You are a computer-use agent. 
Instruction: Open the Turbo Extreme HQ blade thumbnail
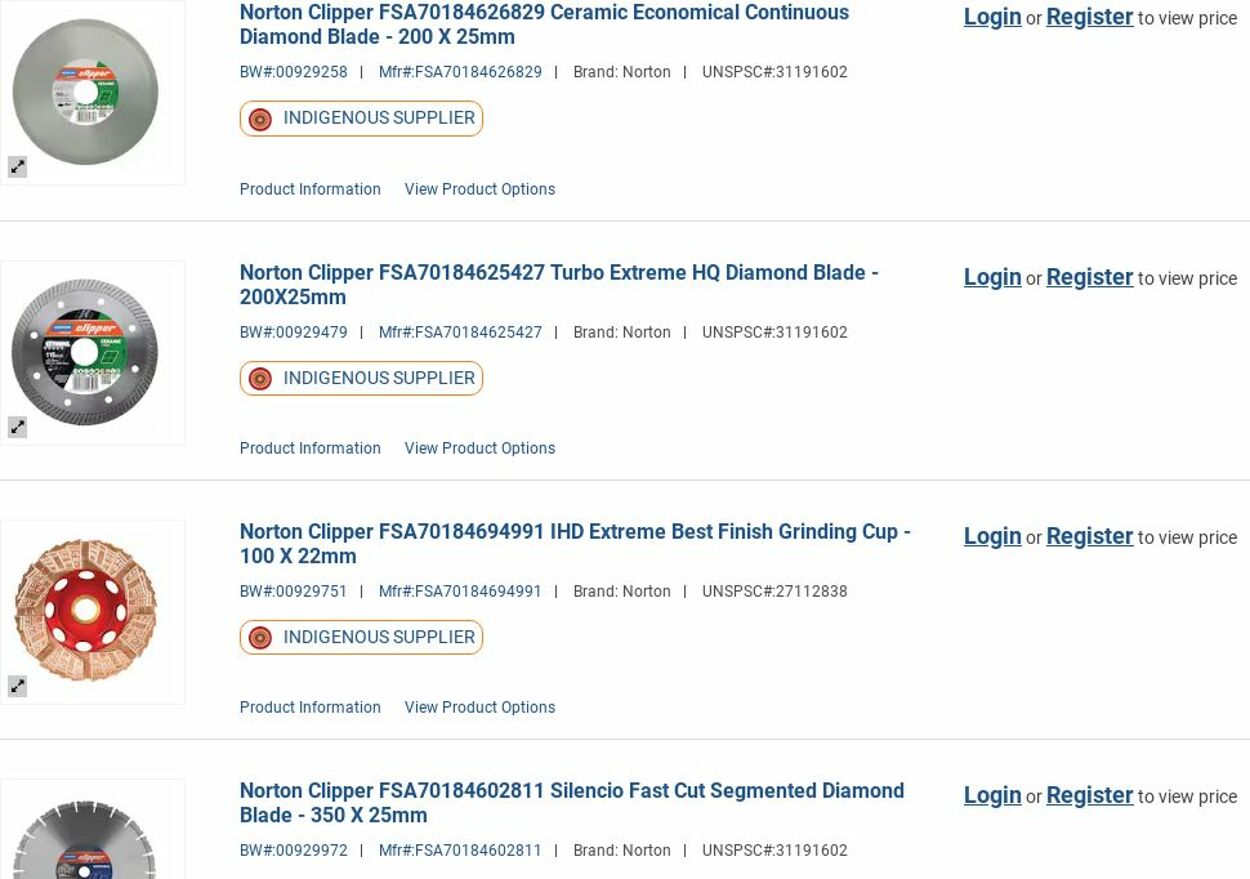86,352
